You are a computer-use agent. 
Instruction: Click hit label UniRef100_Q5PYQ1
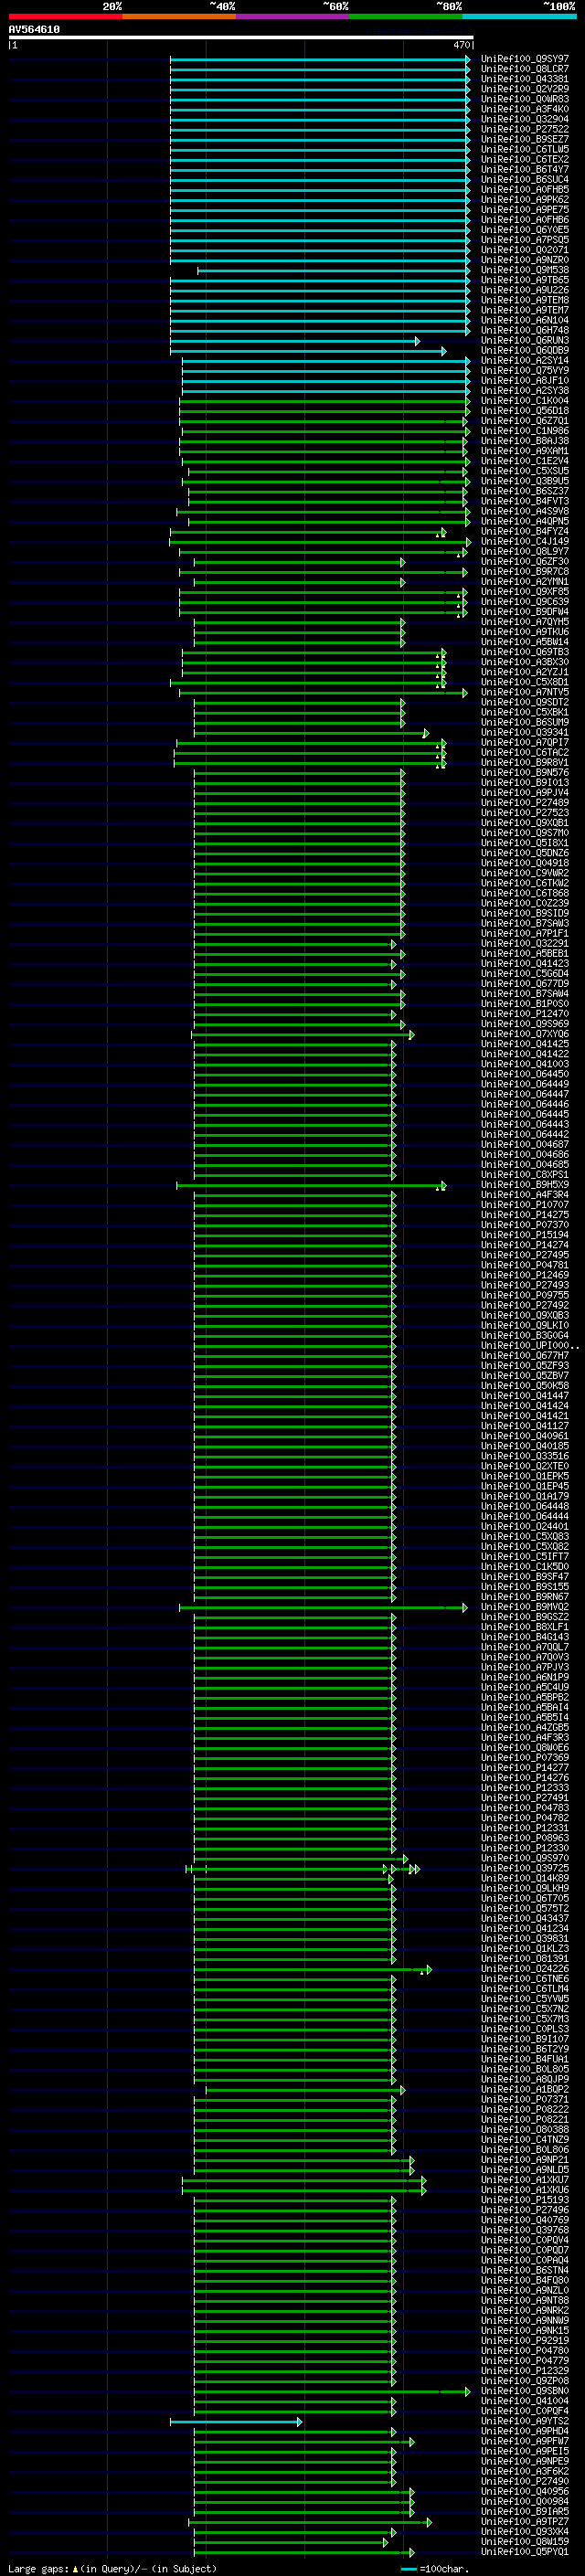tap(525, 2551)
